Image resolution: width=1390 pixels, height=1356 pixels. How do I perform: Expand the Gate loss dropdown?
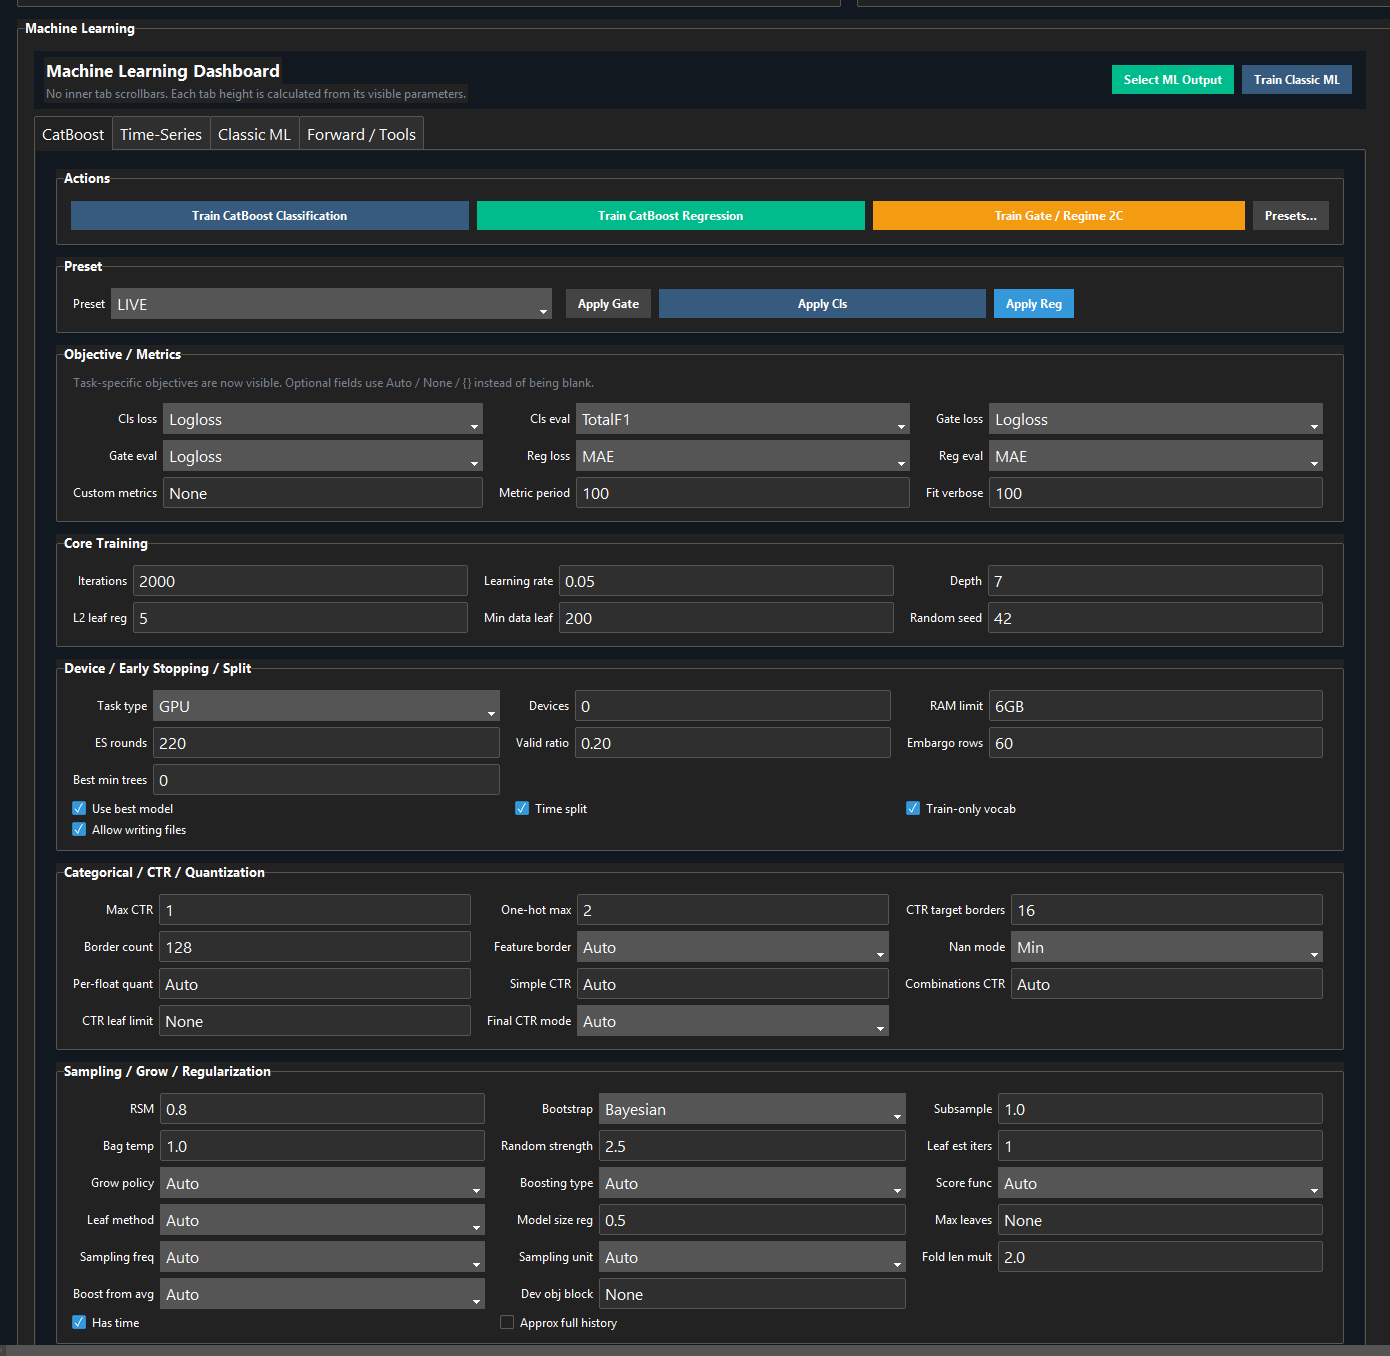coord(1156,419)
